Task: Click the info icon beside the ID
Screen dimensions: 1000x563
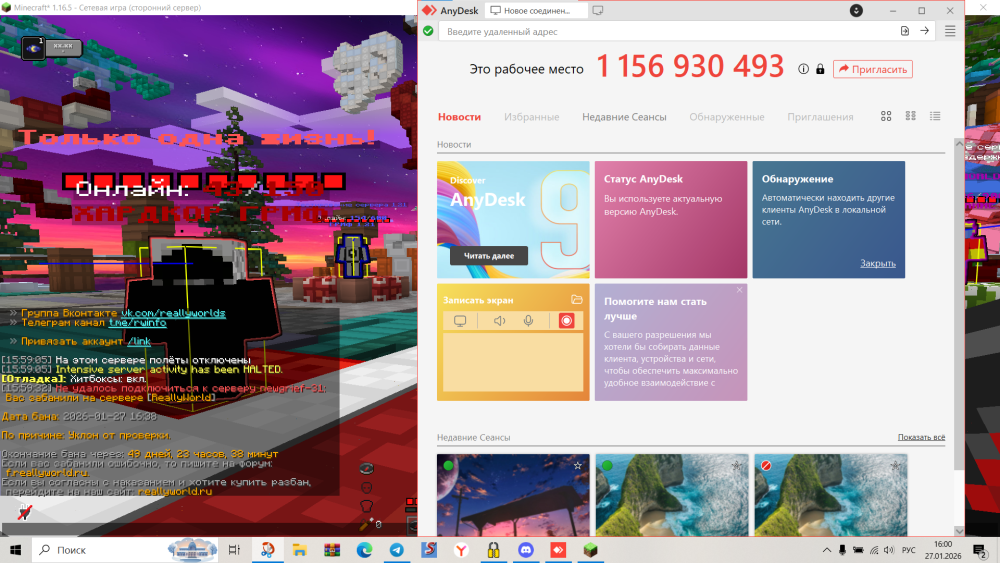Action: point(804,69)
